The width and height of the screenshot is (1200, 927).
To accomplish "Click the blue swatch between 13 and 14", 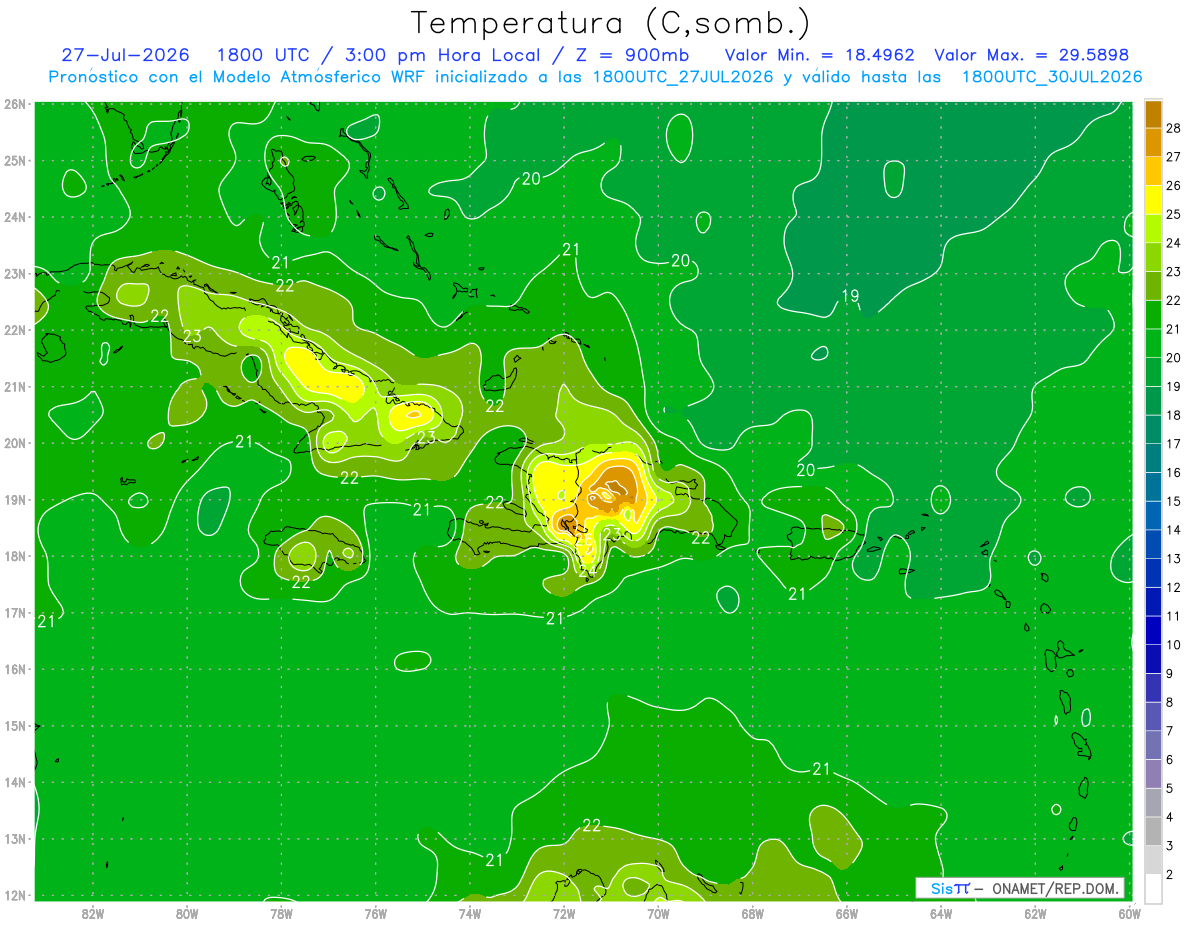I will click(x=1153, y=544).
